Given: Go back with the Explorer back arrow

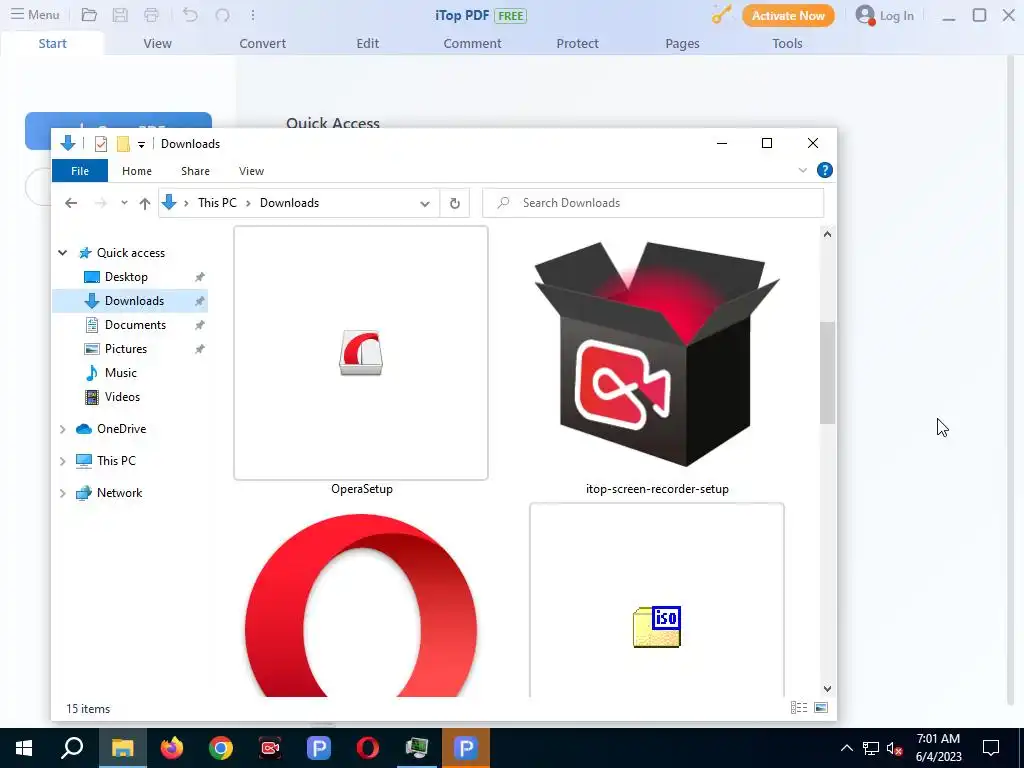Looking at the screenshot, I should tap(71, 203).
